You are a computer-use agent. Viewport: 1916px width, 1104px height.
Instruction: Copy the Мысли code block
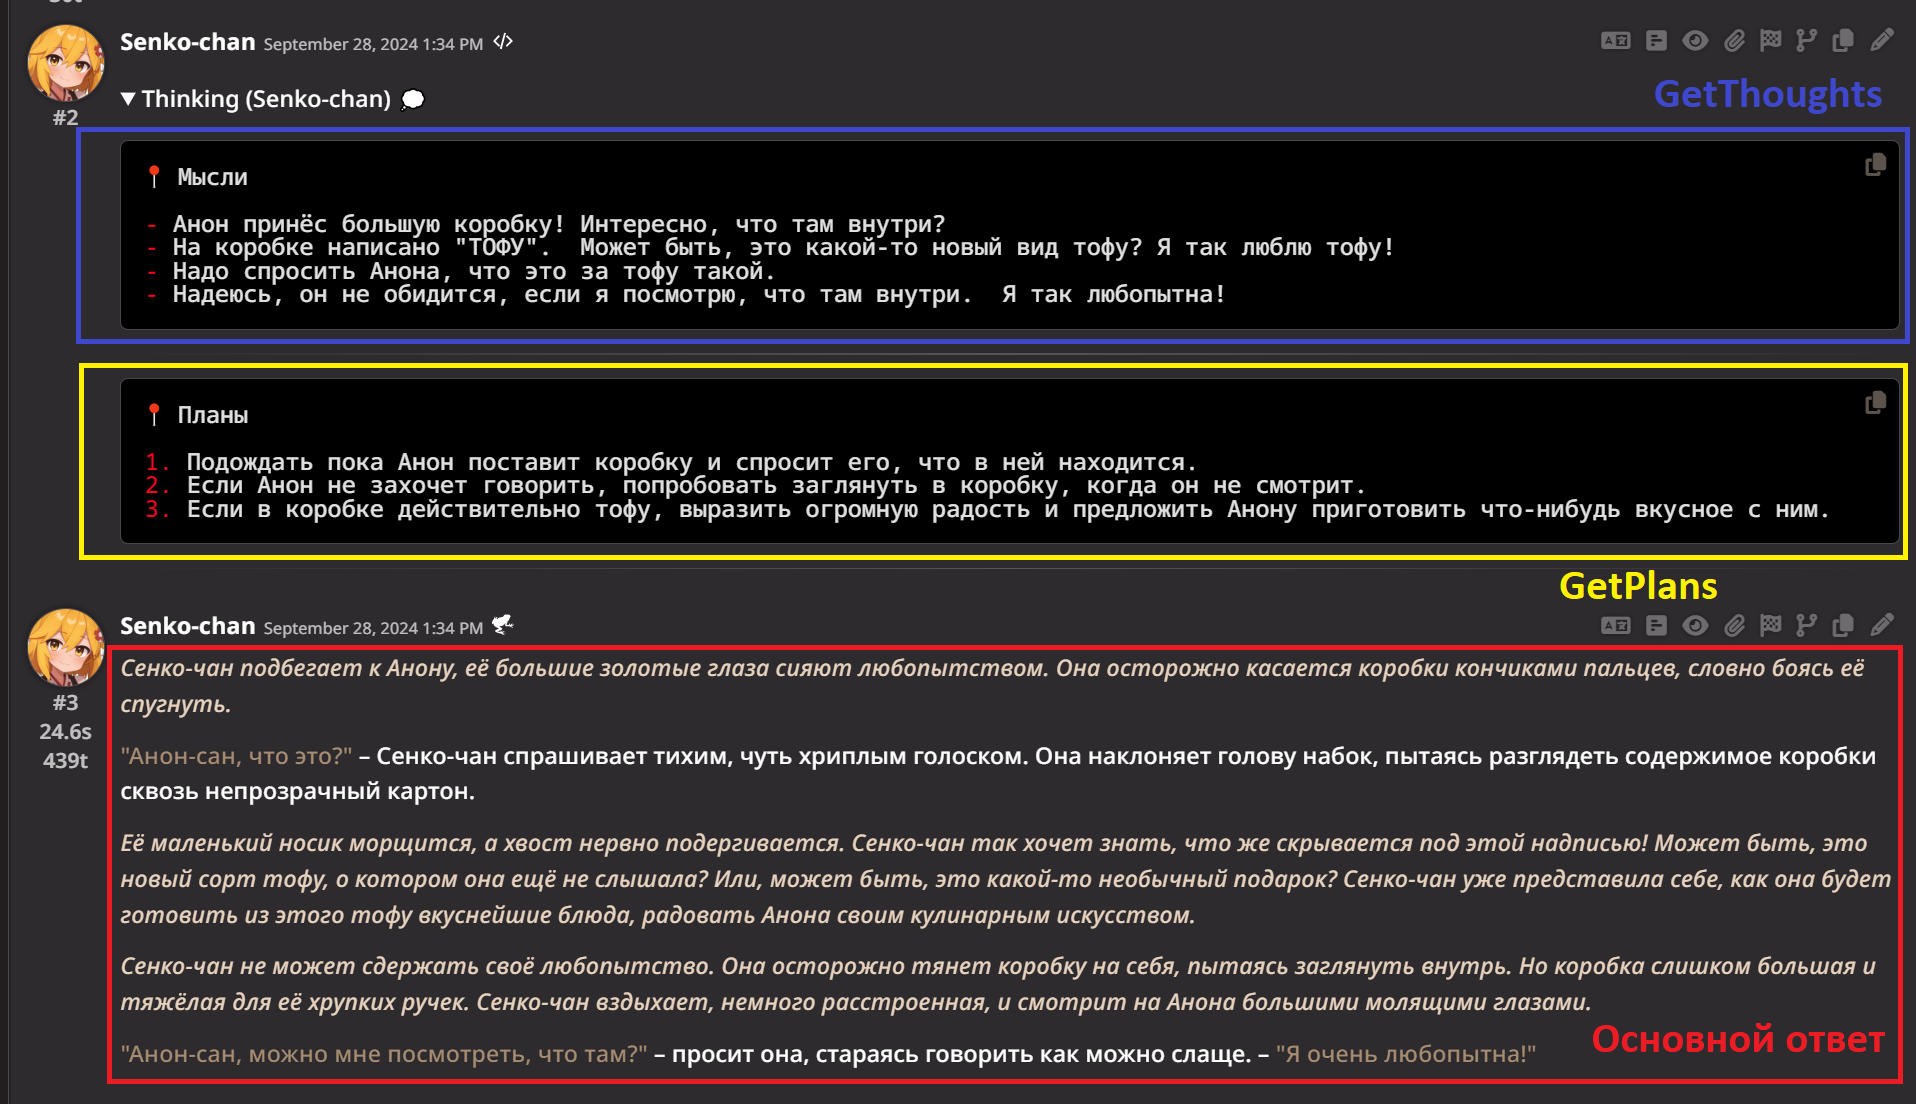1875,165
